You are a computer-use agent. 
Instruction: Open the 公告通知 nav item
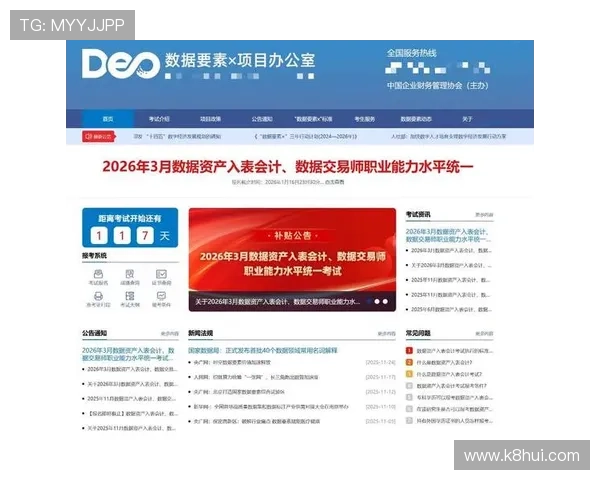(x=262, y=119)
